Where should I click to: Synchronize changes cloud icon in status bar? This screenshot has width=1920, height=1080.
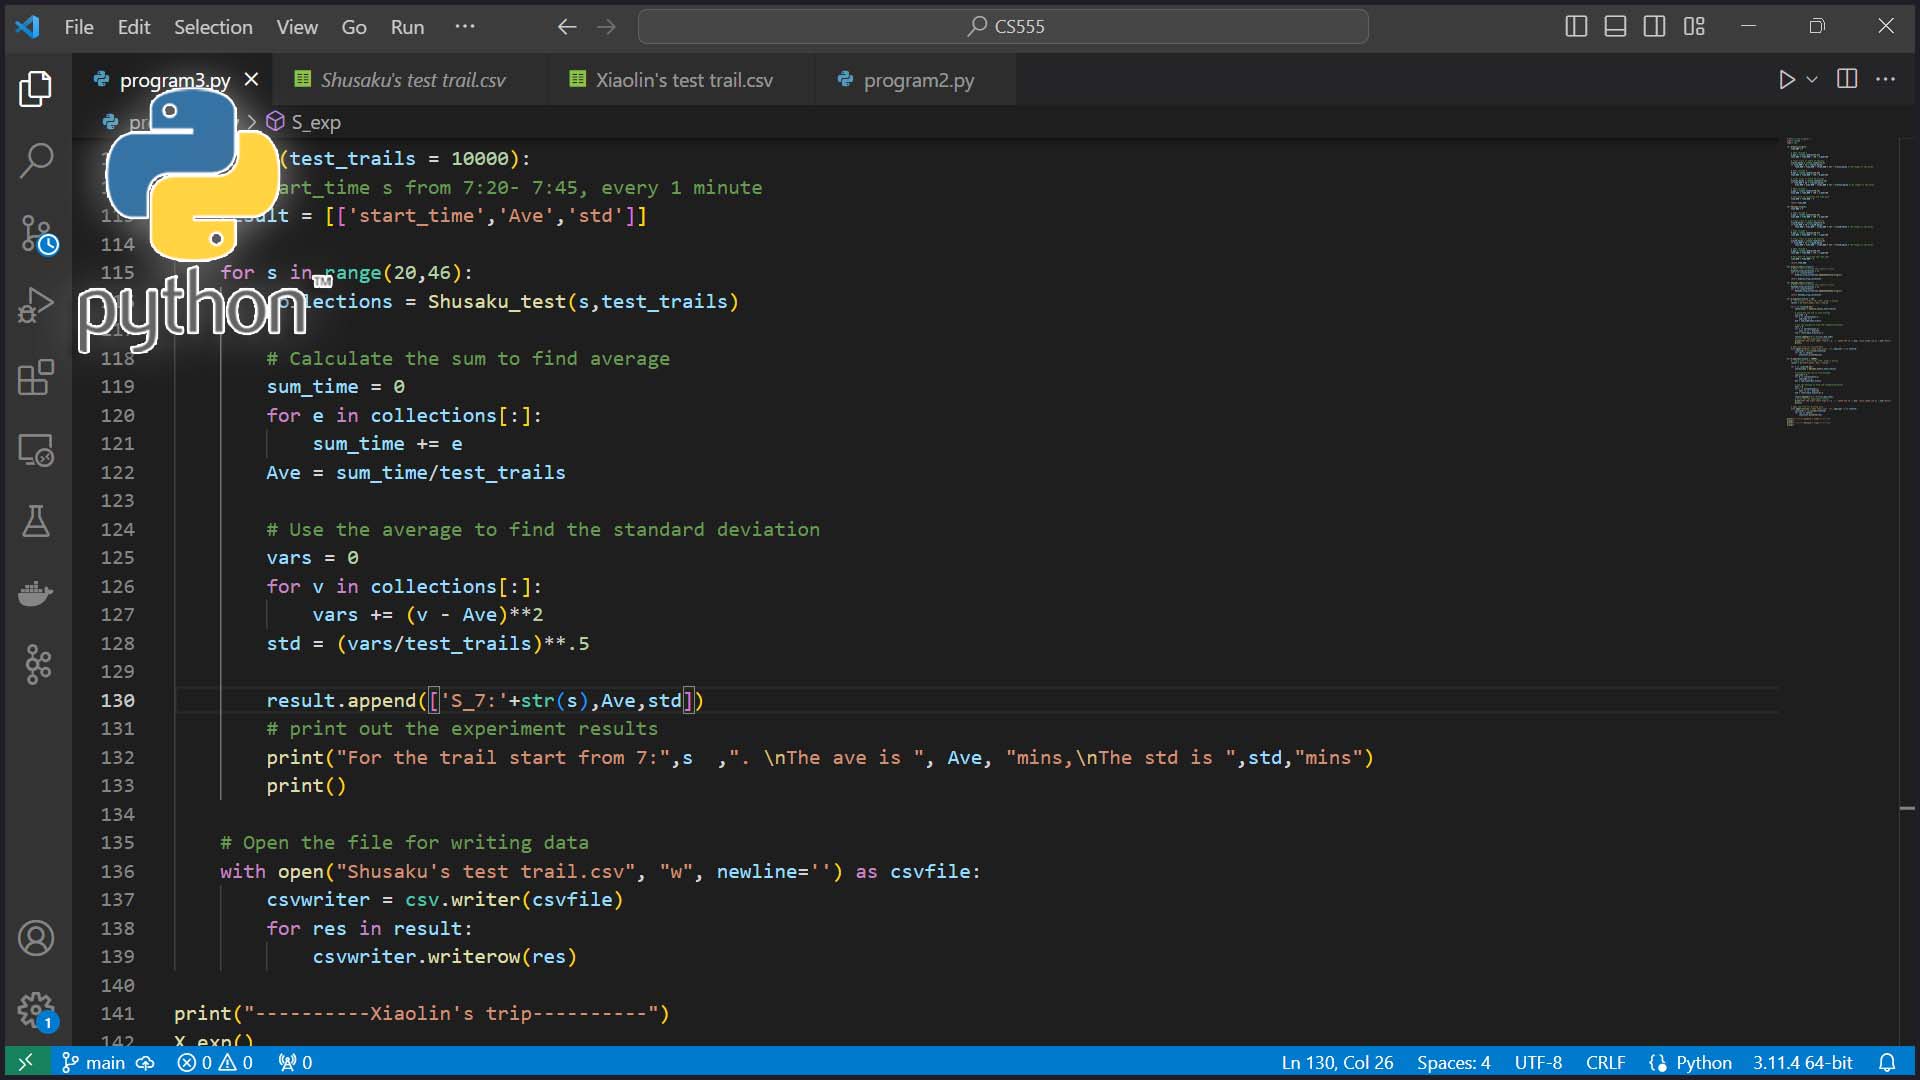[146, 1062]
